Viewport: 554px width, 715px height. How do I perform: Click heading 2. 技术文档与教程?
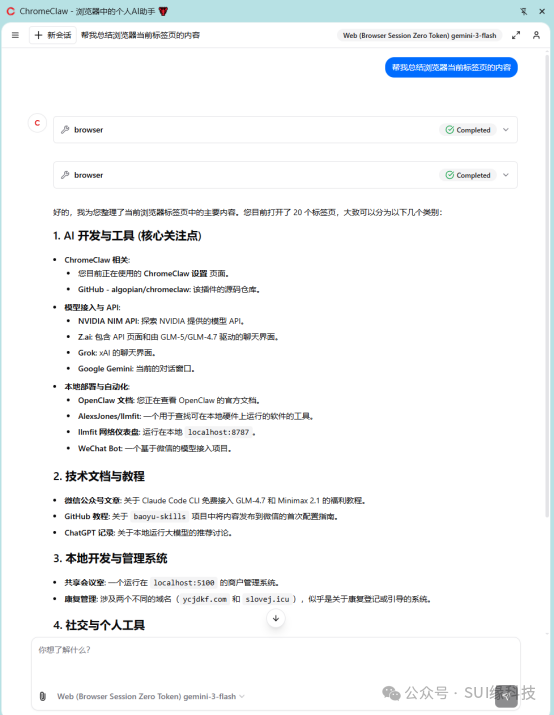(99, 476)
